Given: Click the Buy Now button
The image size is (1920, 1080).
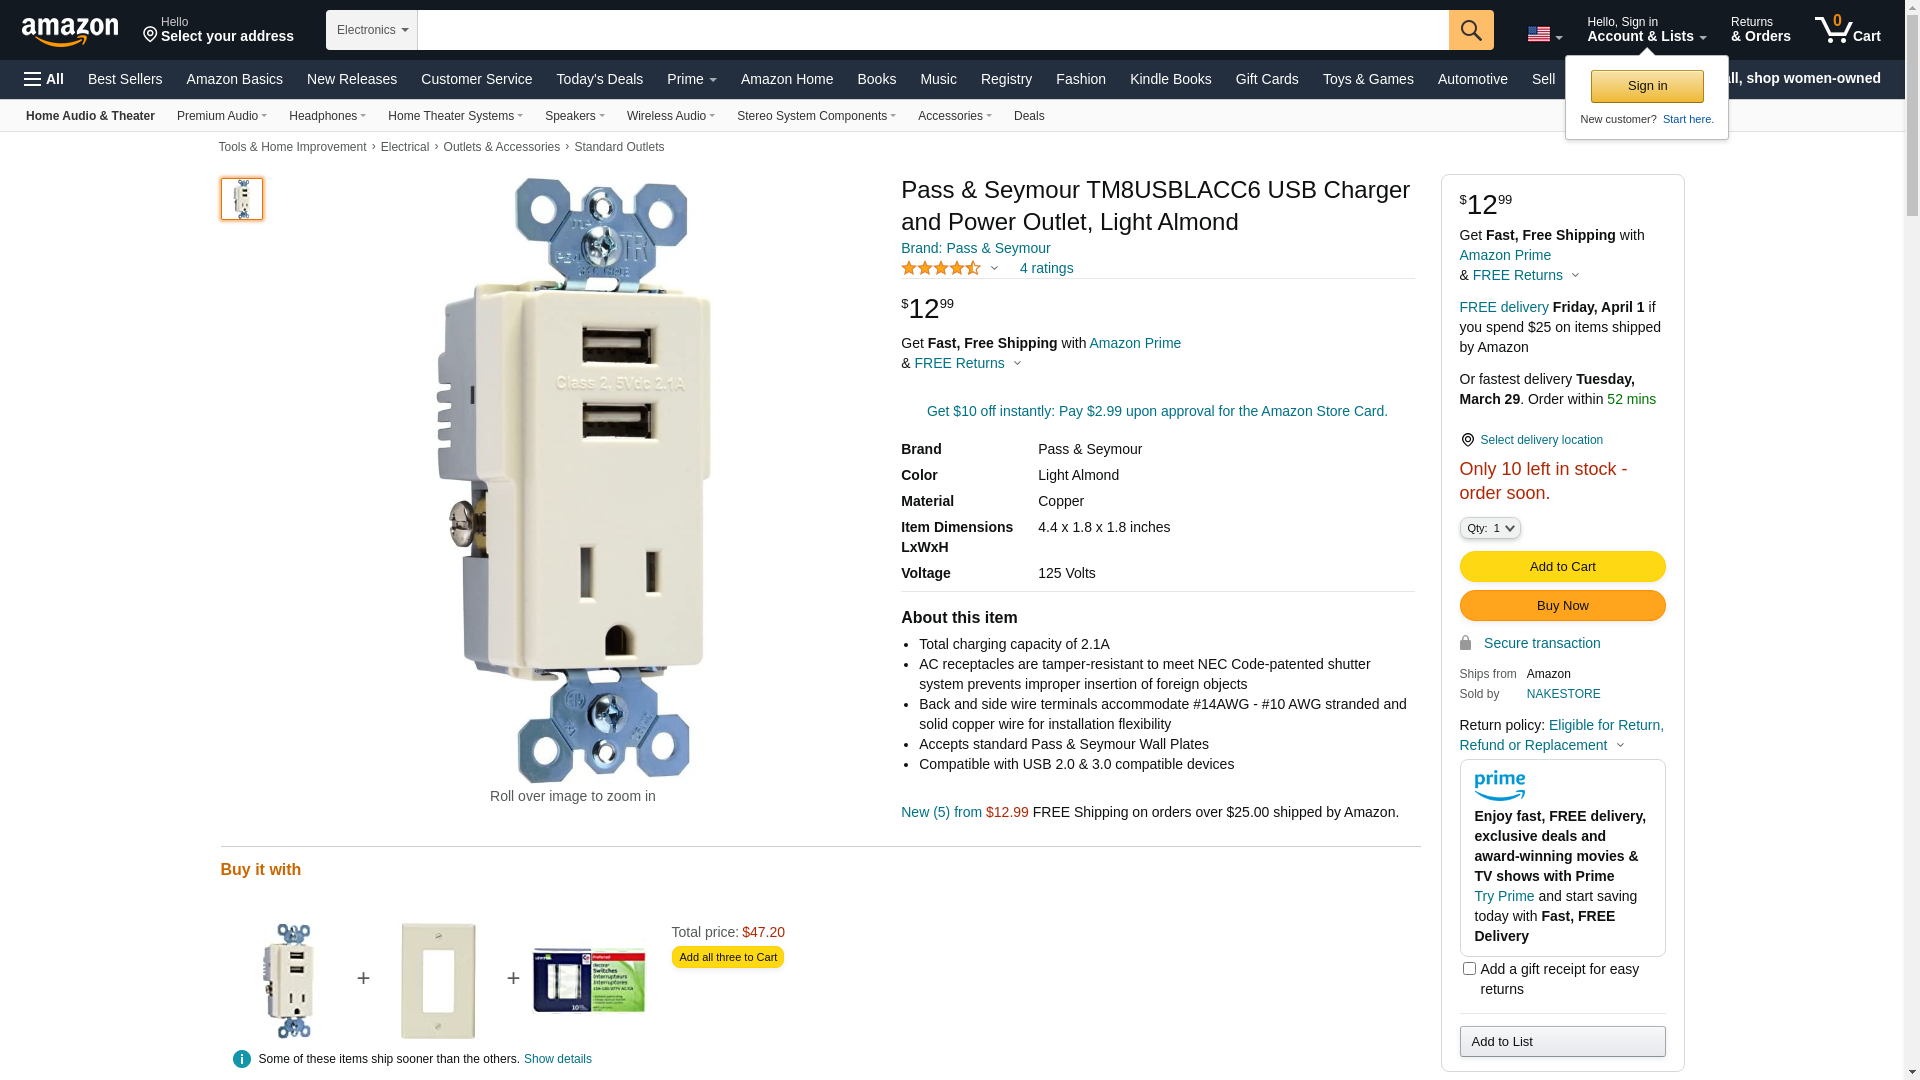Looking at the screenshot, I should pos(1562,606).
